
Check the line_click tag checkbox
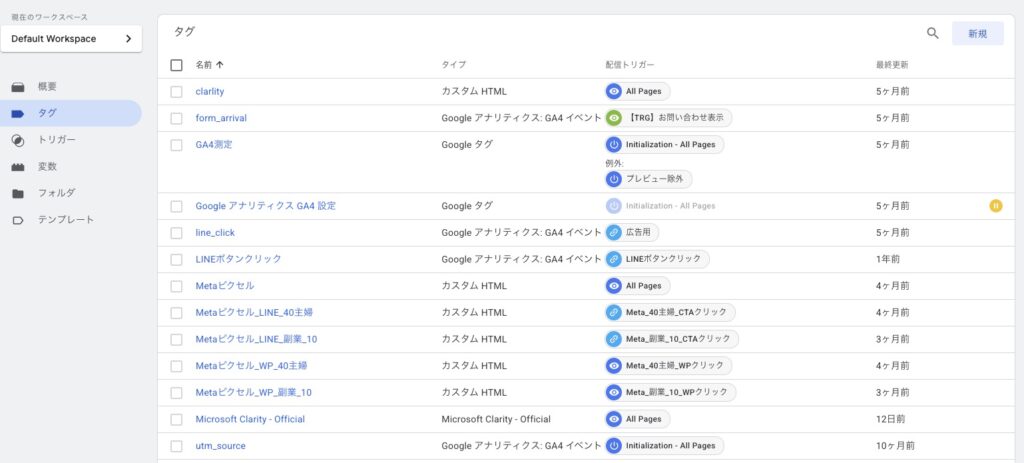pyautogui.click(x=176, y=233)
